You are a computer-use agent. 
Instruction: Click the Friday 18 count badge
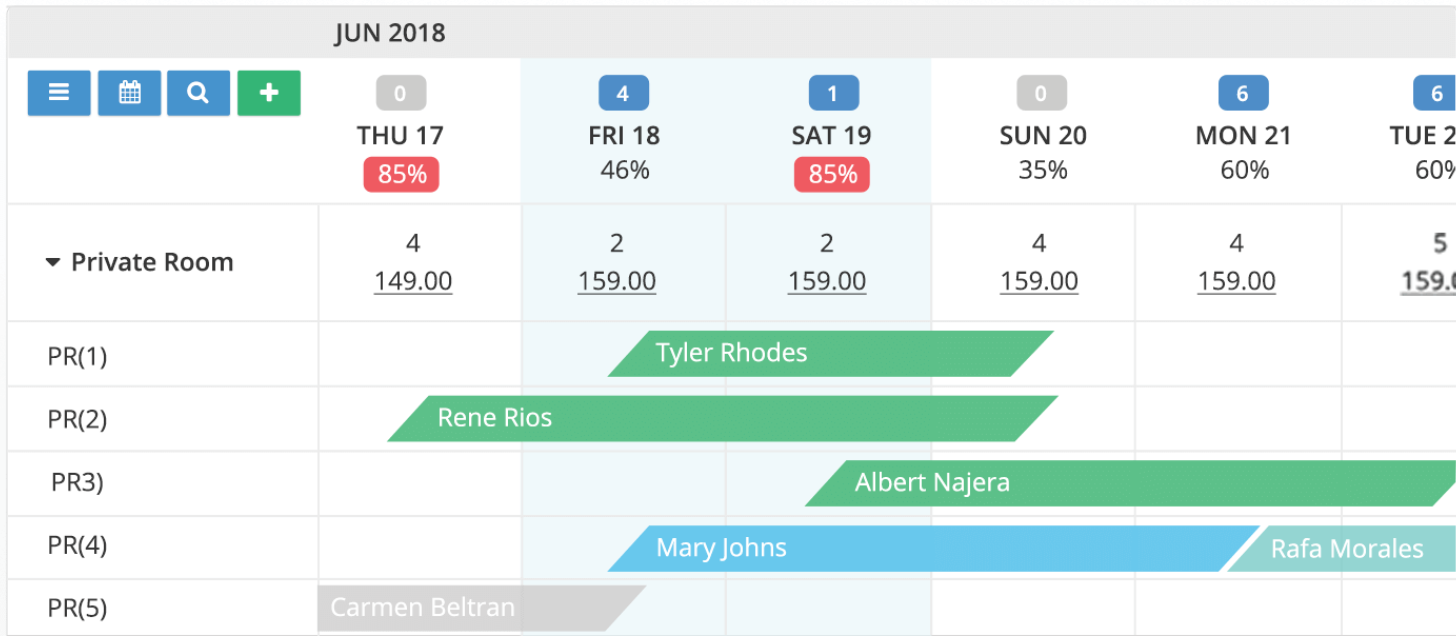click(623, 94)
